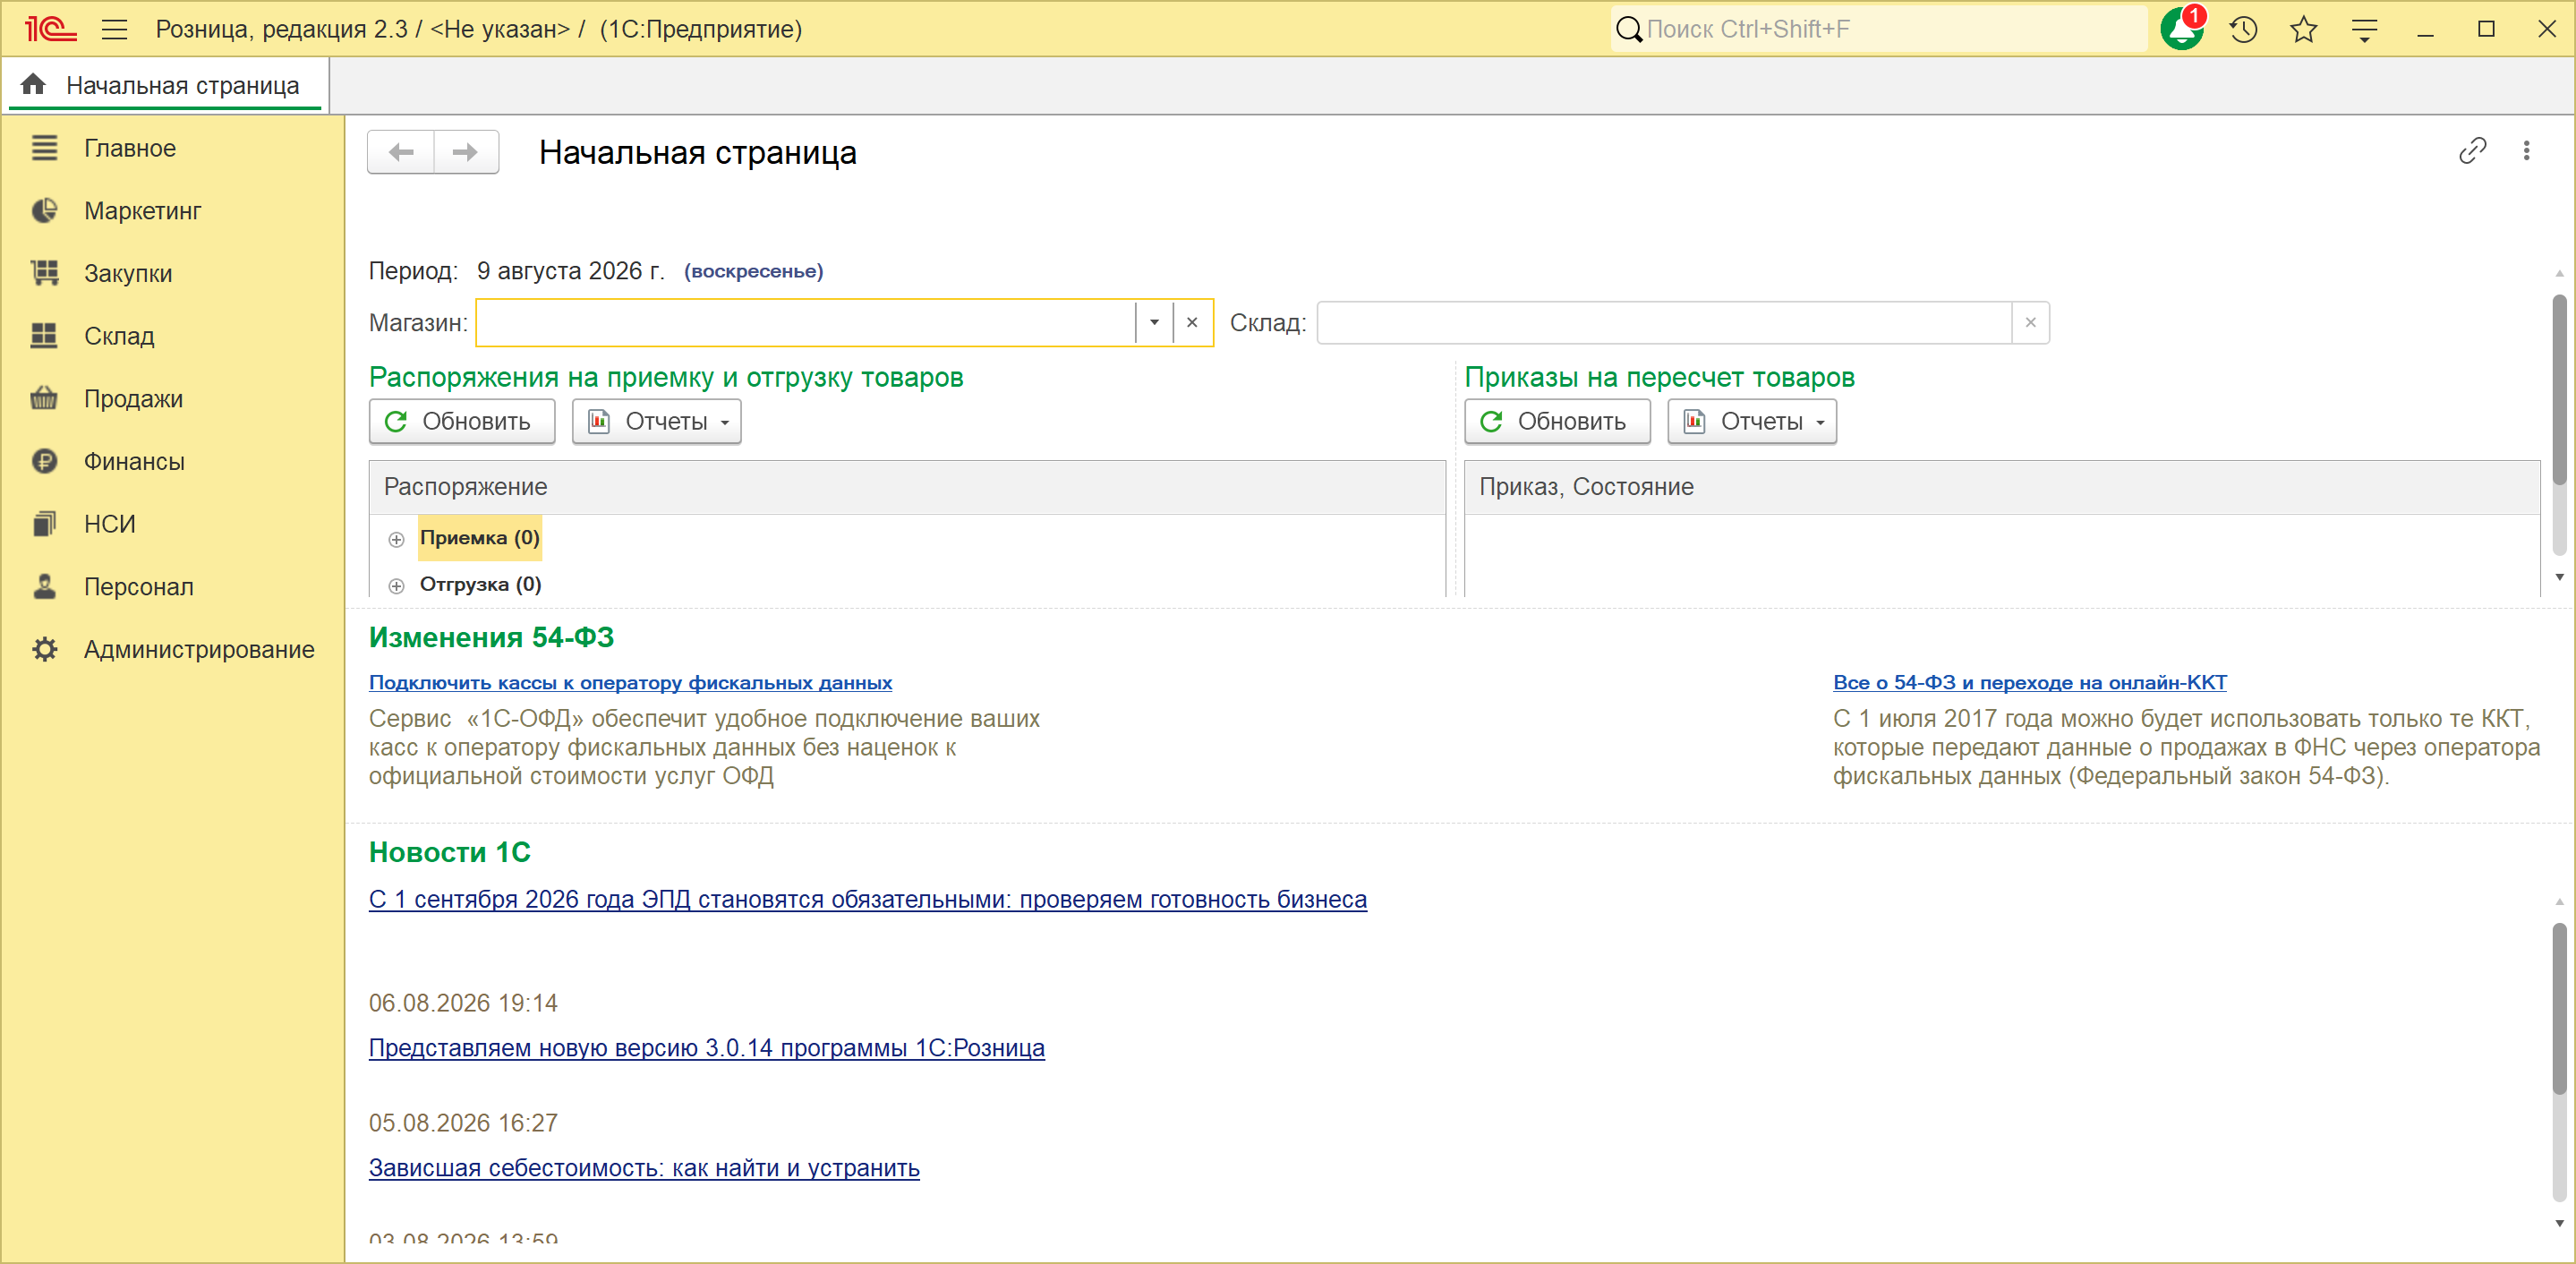The image size is (2576, 1264).
Task: Go back with the left arrow
Action: point(401,152)
